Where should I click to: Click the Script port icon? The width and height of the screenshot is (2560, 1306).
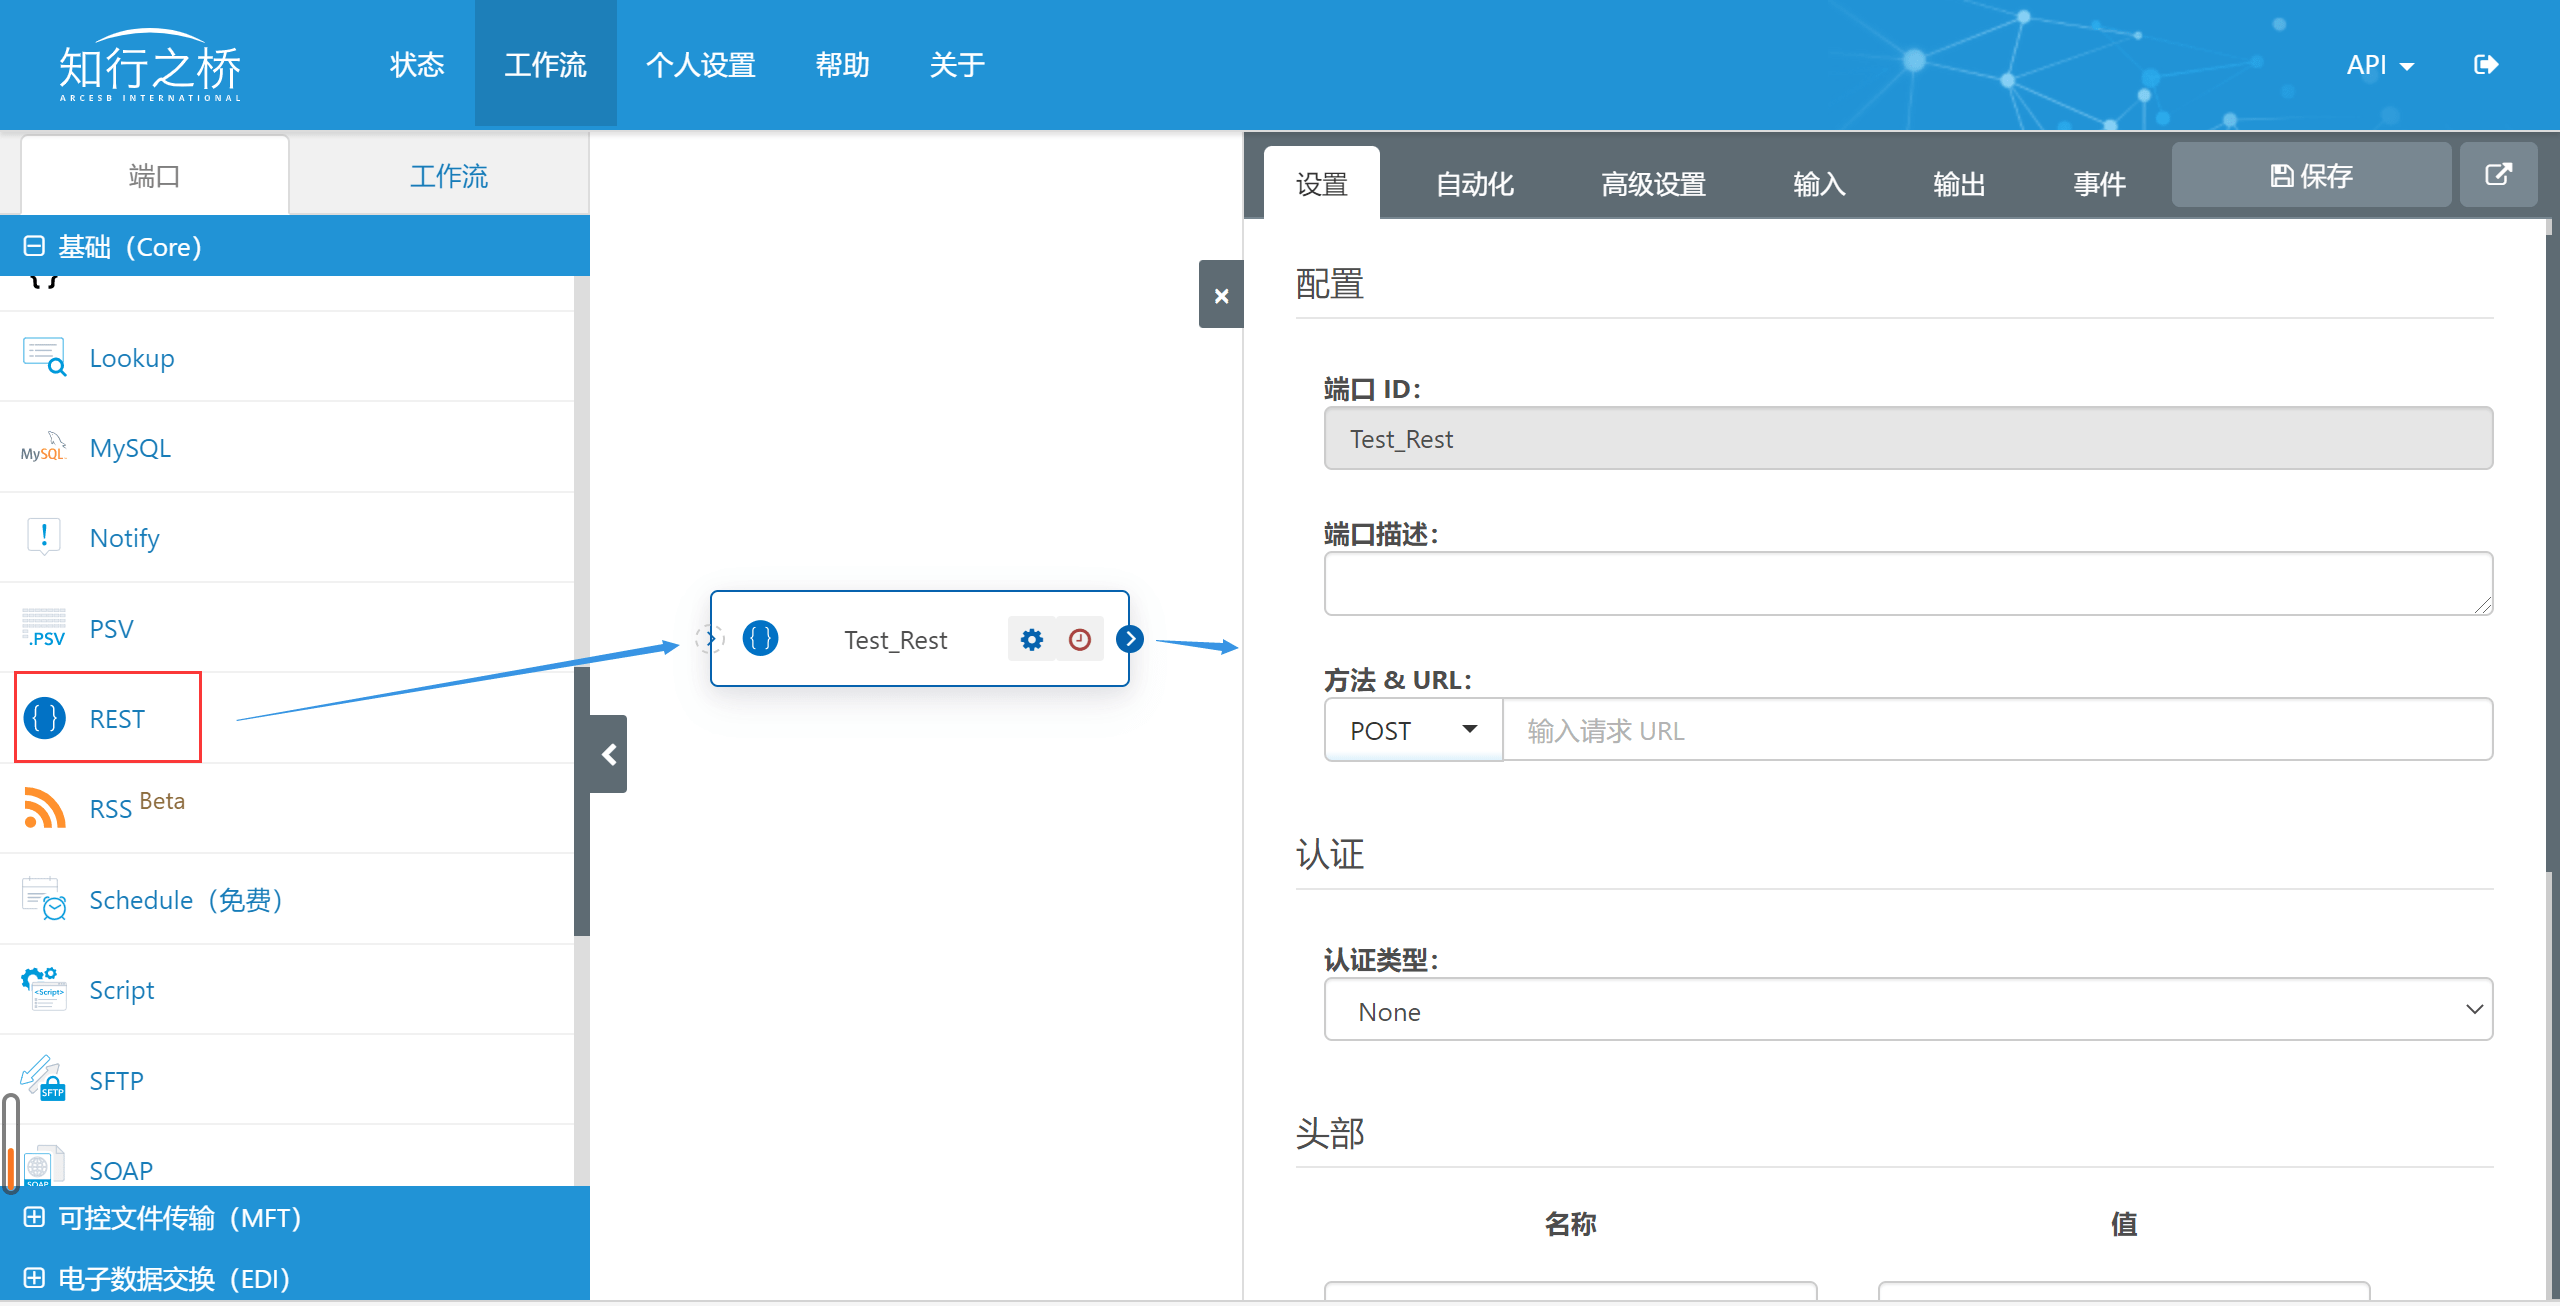pyautogui.click(x=43, y=989)
